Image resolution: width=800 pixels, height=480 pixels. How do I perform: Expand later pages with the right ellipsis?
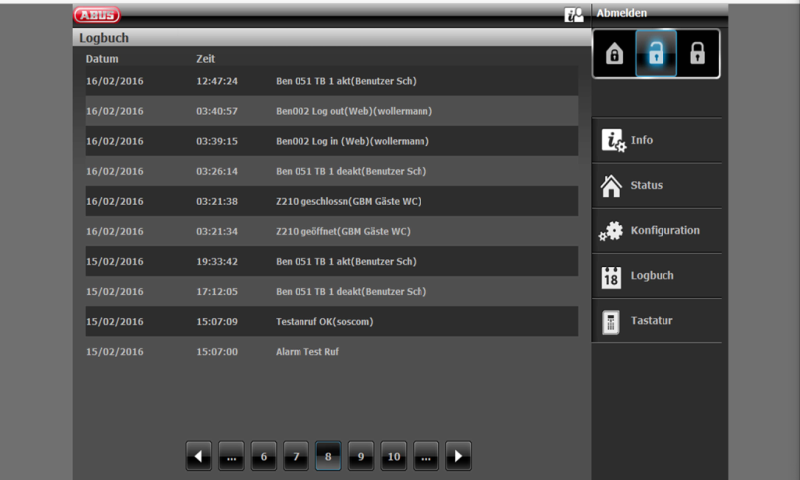(x=426, y=456)
